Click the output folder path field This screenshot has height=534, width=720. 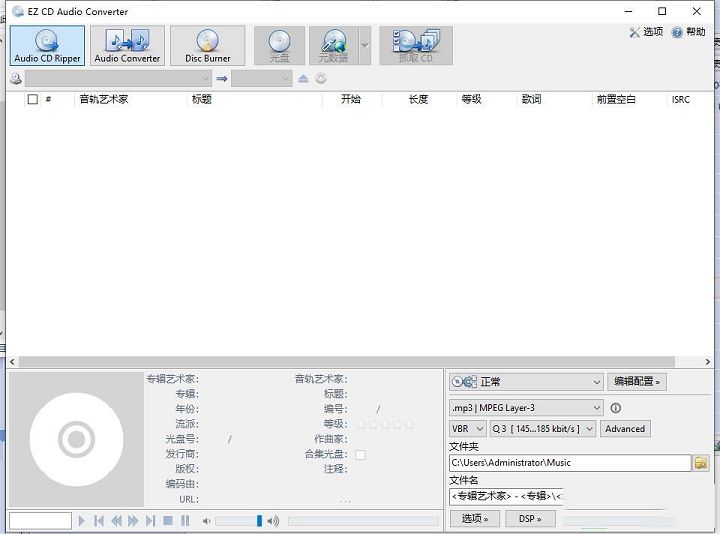[x=570, y=463]
